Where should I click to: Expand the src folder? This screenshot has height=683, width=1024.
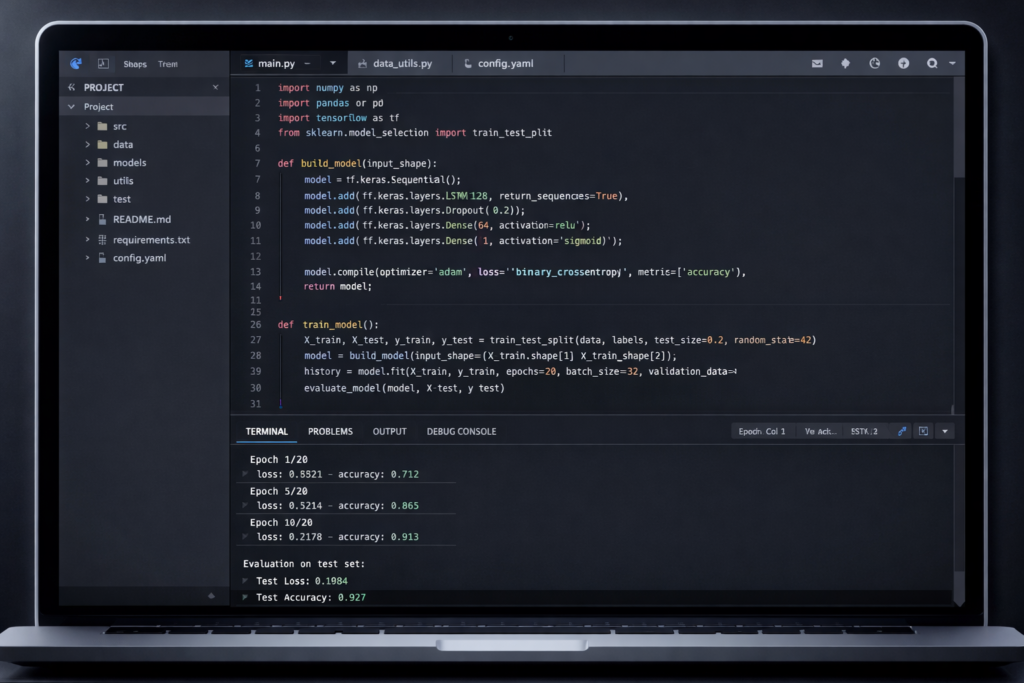pos(88,126)
